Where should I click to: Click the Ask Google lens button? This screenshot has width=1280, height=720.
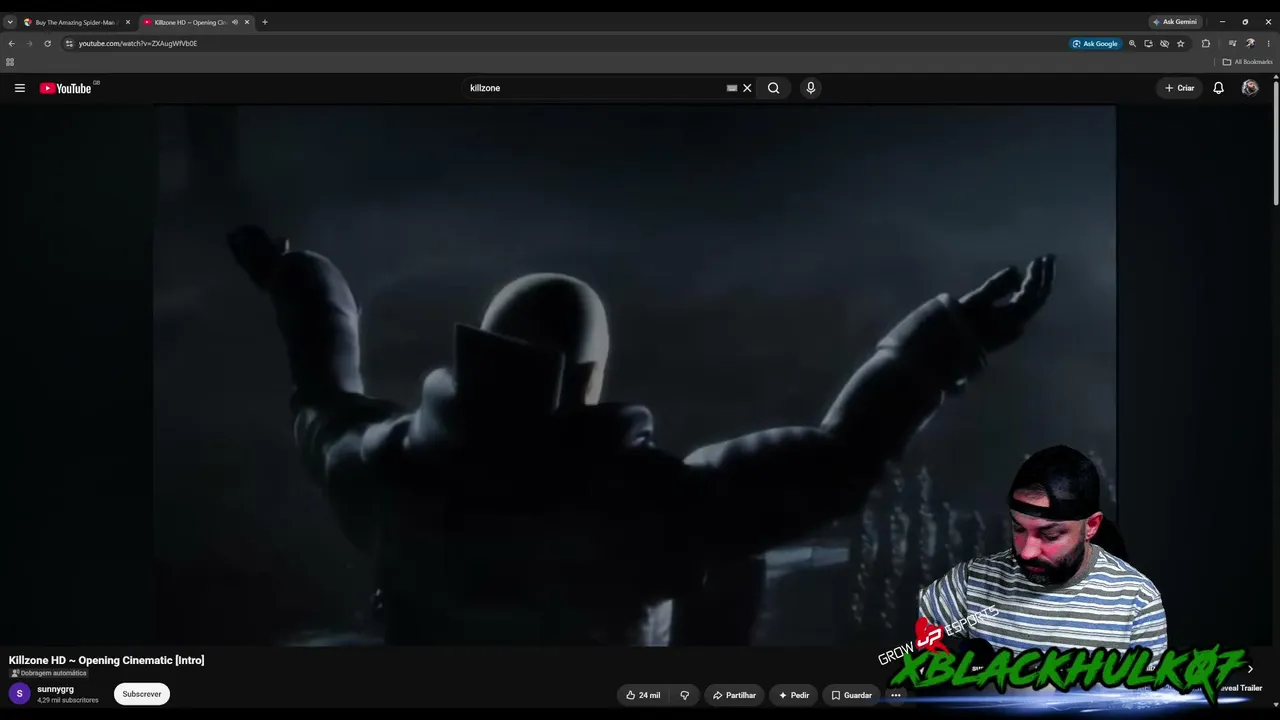[1095, 44]
